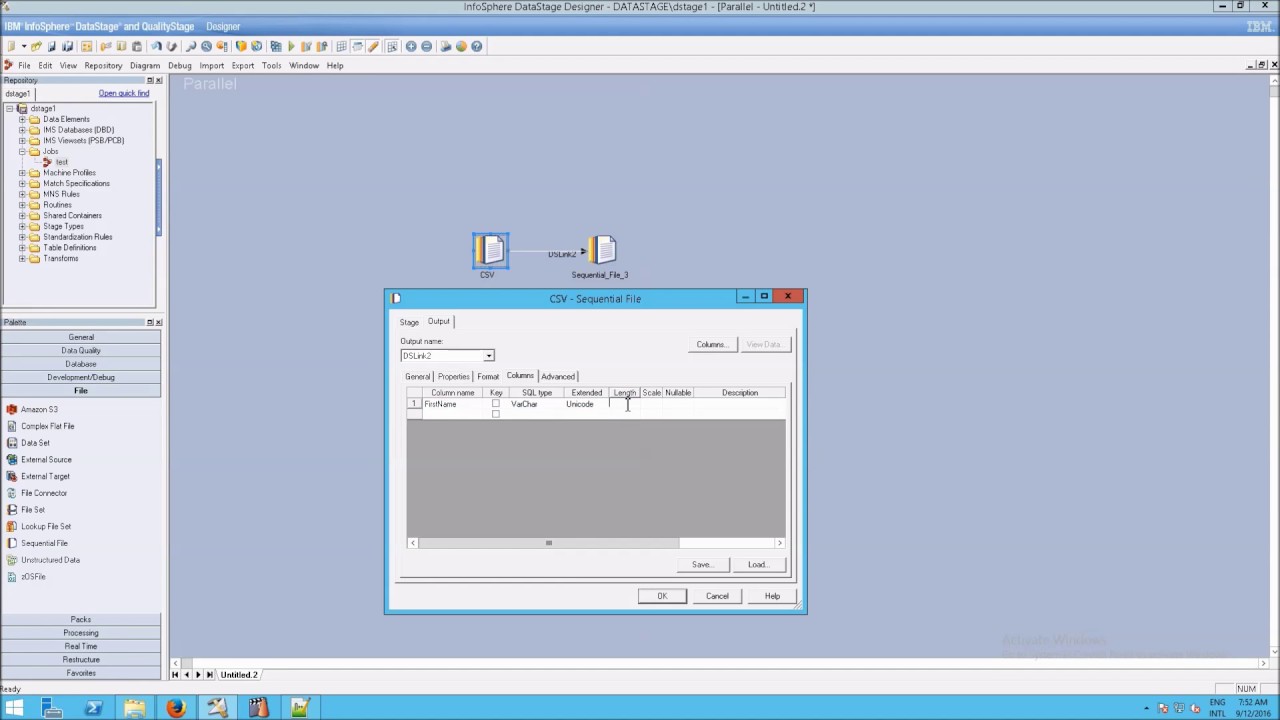Click the Save All toolbar icon
1280x720 pixels.
67,46
